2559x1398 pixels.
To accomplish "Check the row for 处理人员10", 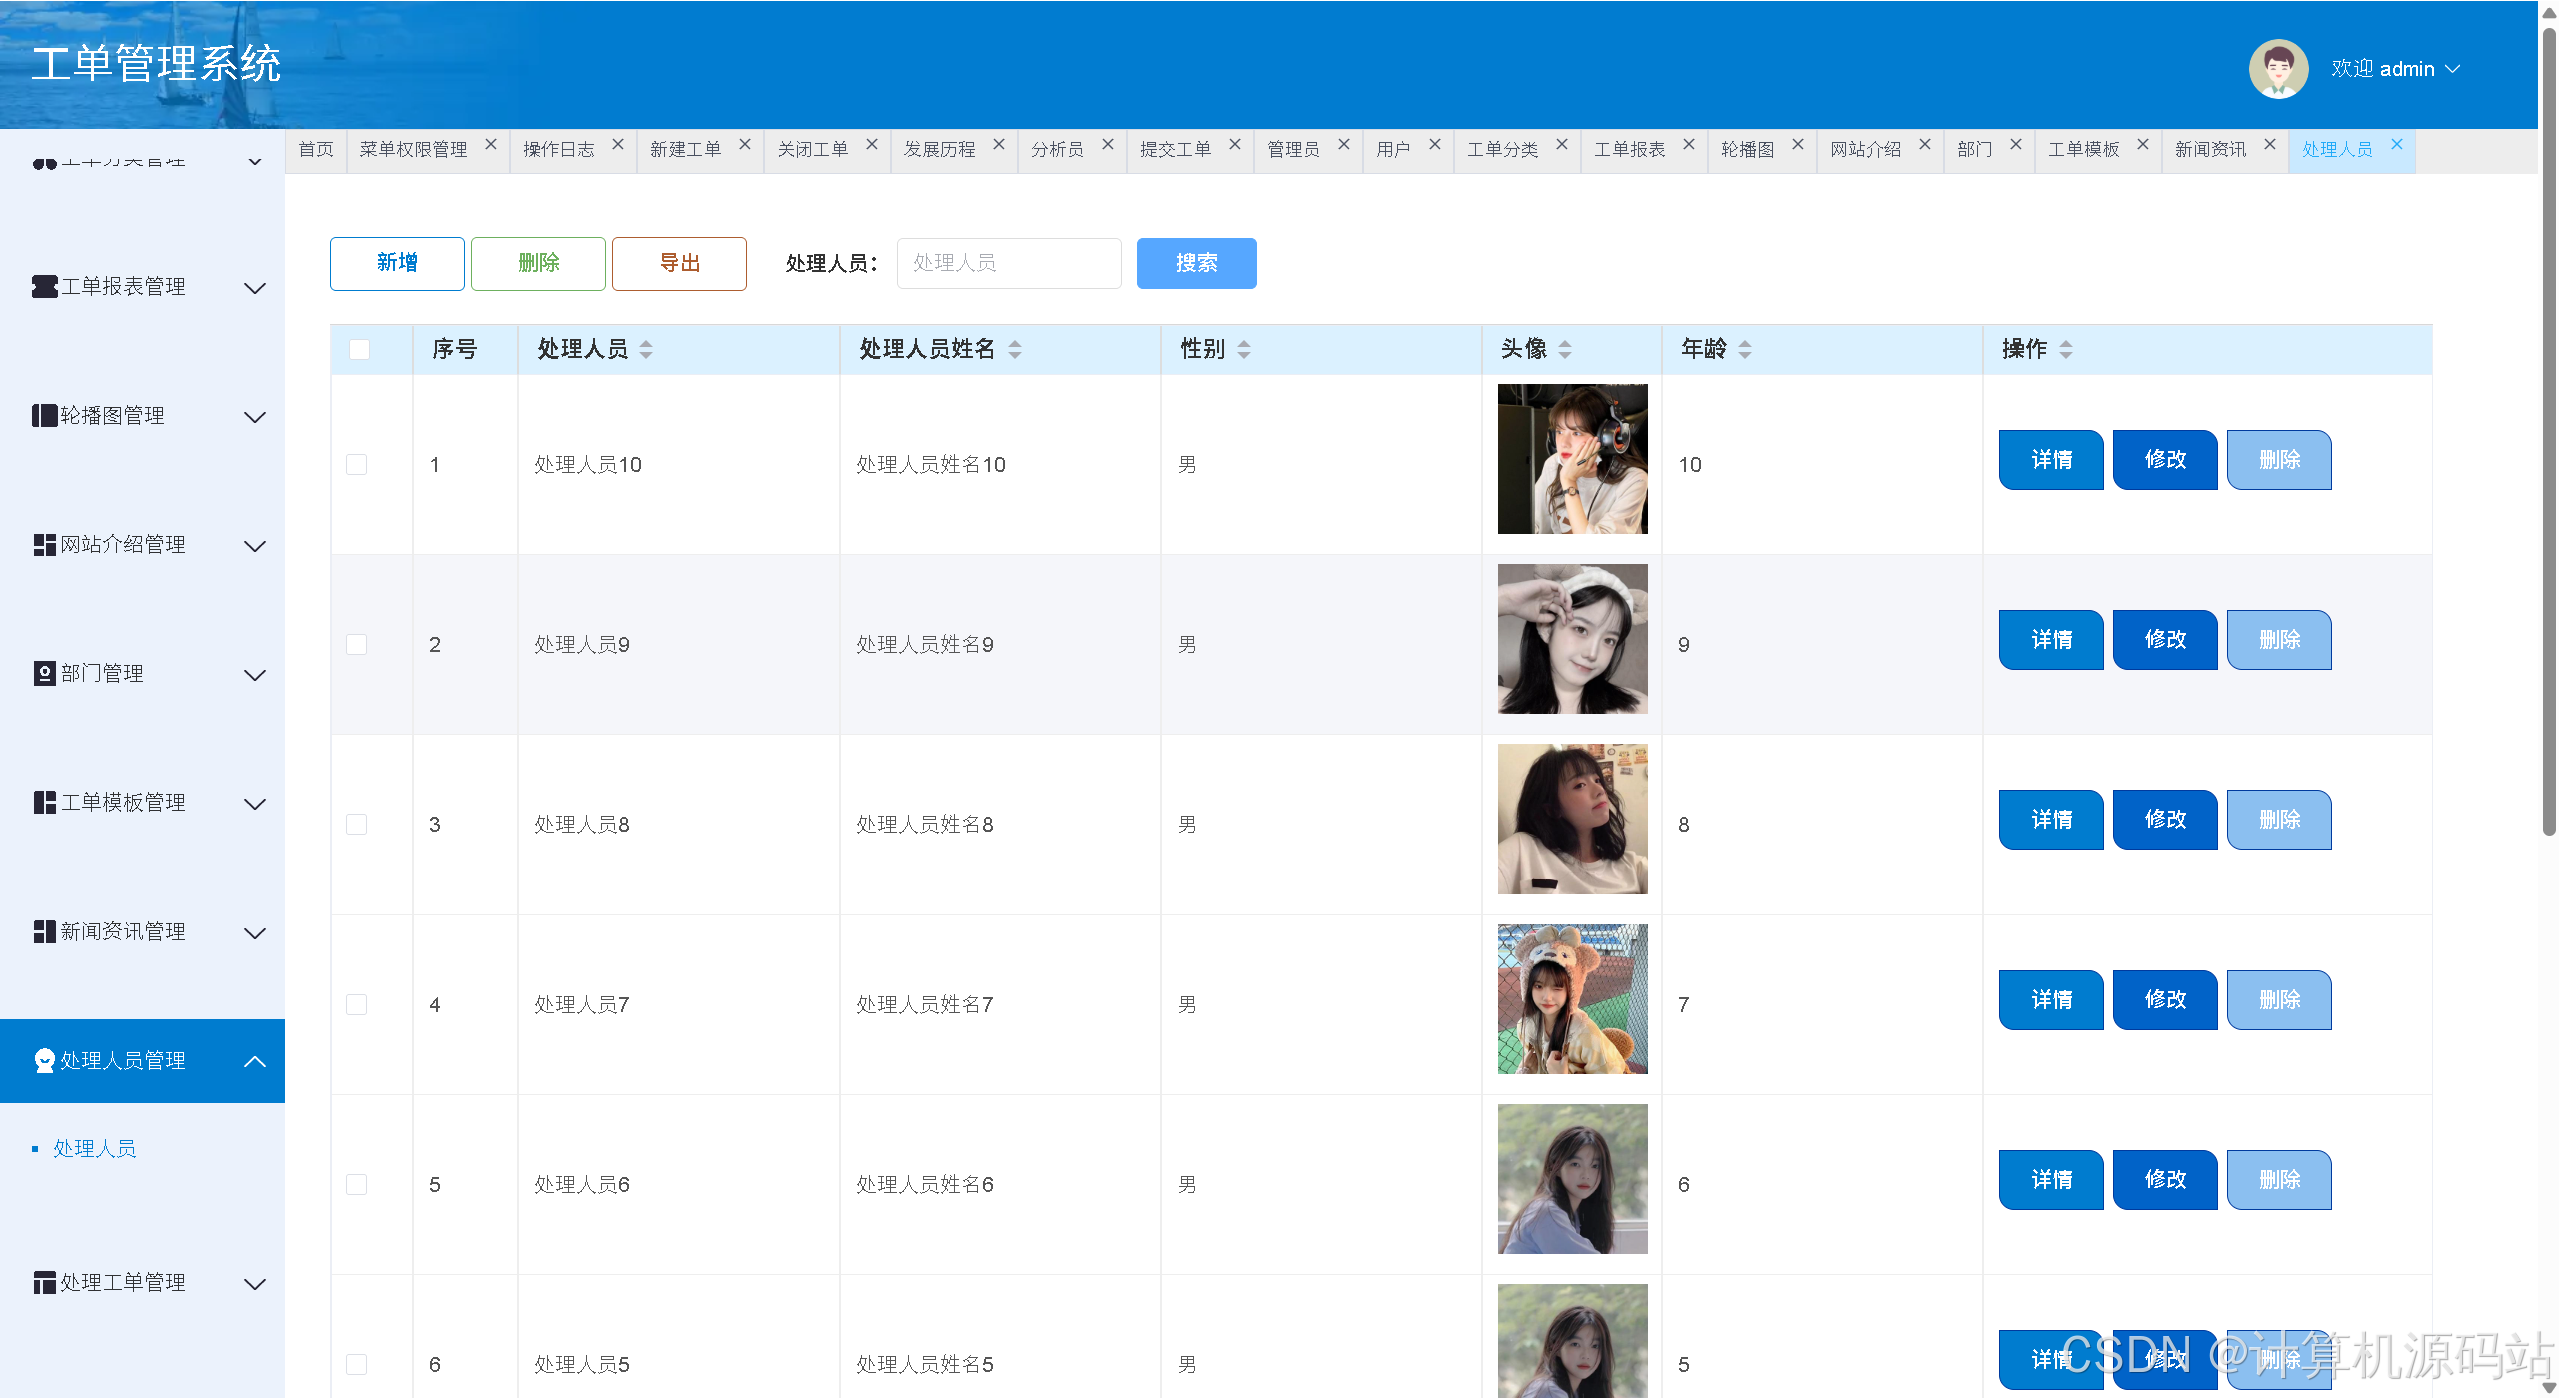I will 357,464.
